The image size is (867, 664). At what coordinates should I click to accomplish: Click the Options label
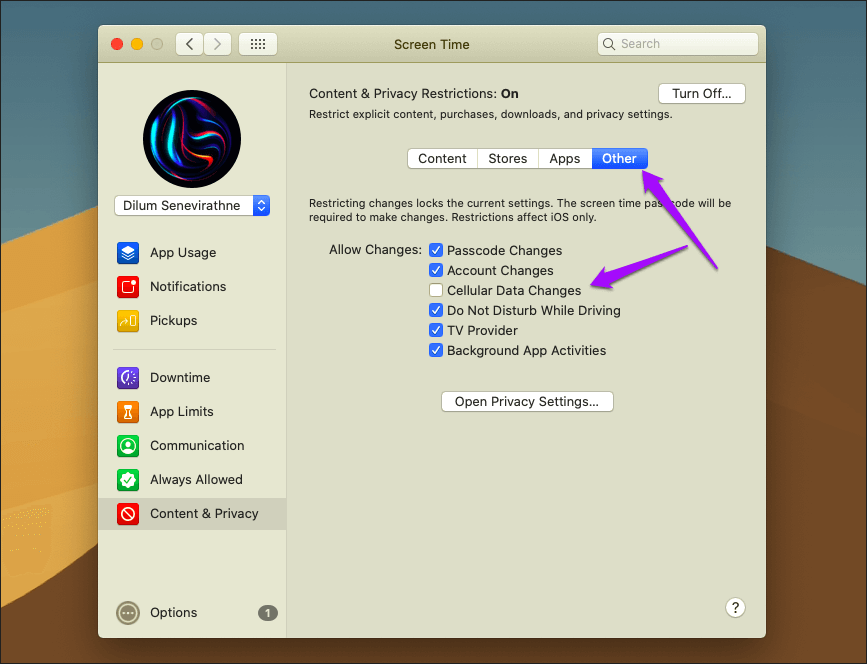pos(174,613)
